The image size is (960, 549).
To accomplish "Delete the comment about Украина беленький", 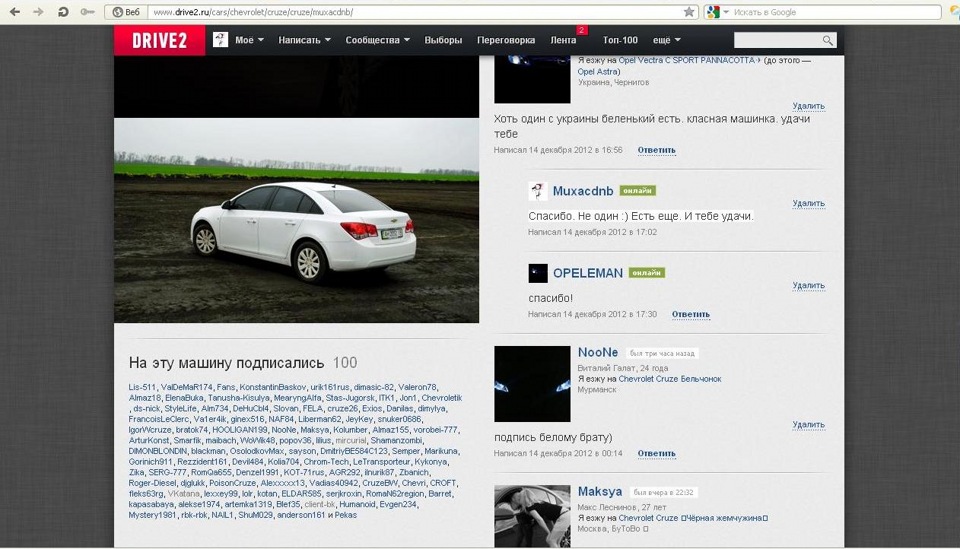I will [808, 106].
